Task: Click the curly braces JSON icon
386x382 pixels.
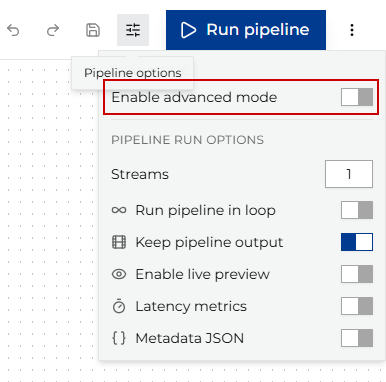Action: 119,338
